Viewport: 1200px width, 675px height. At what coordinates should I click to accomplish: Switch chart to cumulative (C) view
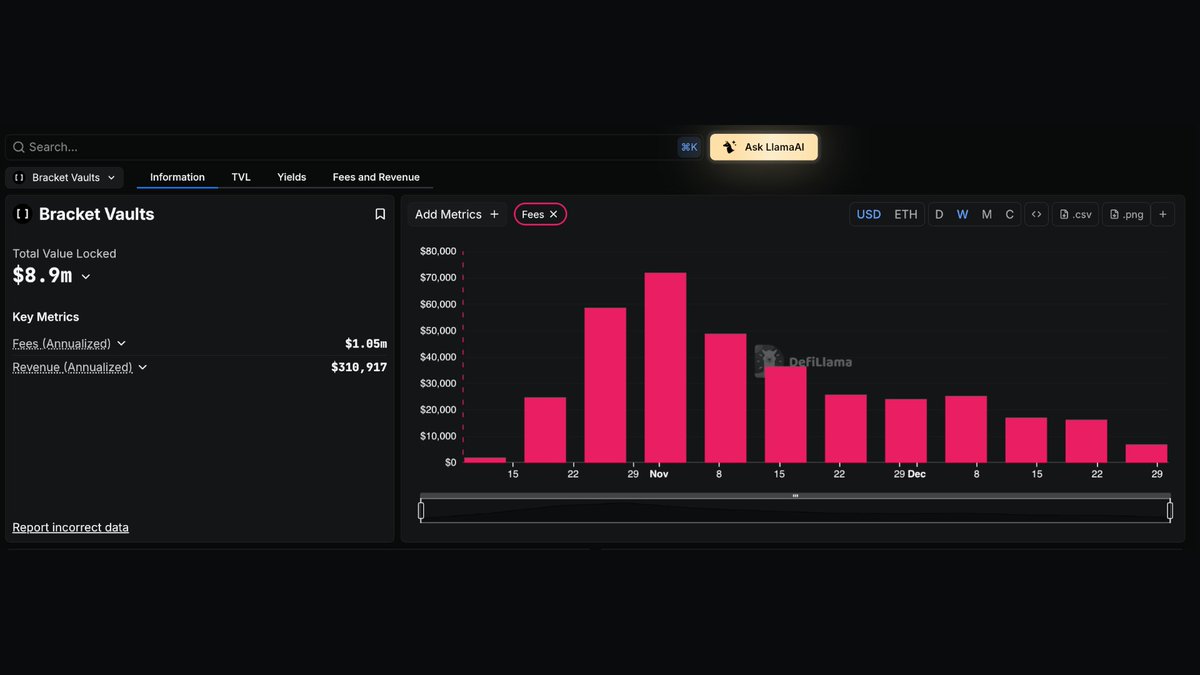(x=1010, y=214)
